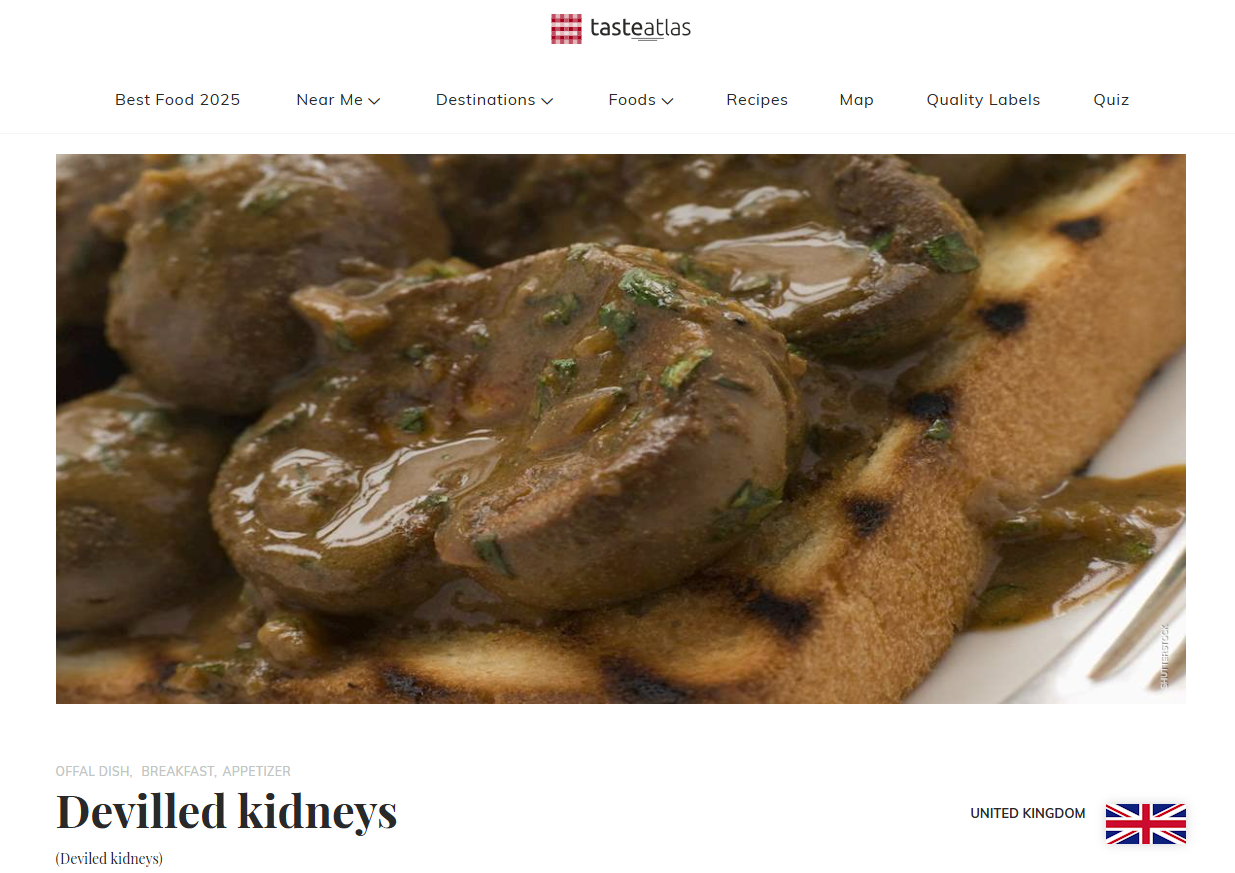1235x873 pixels.
Task: Click the TasteAtlas checkered logo icon
Action: tap(566, 29)
